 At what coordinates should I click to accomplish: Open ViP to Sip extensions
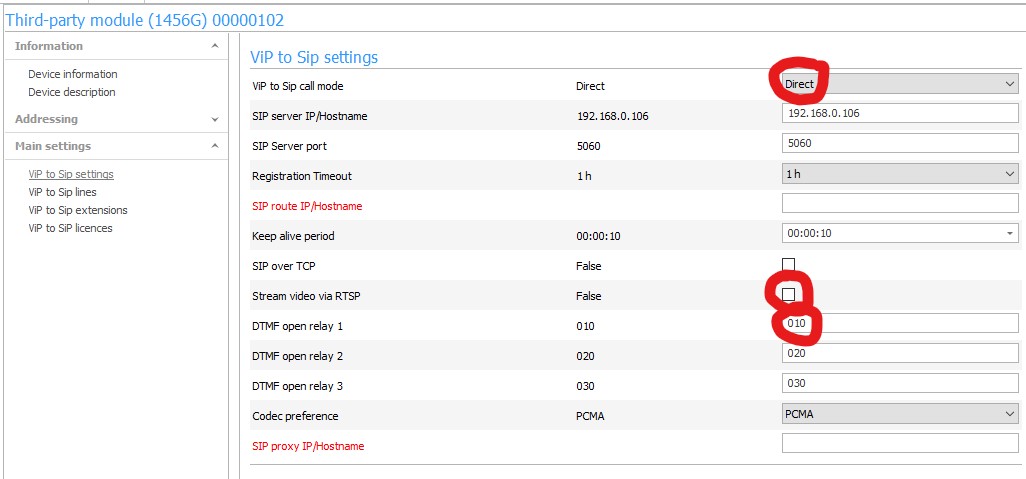coord(78,210)
